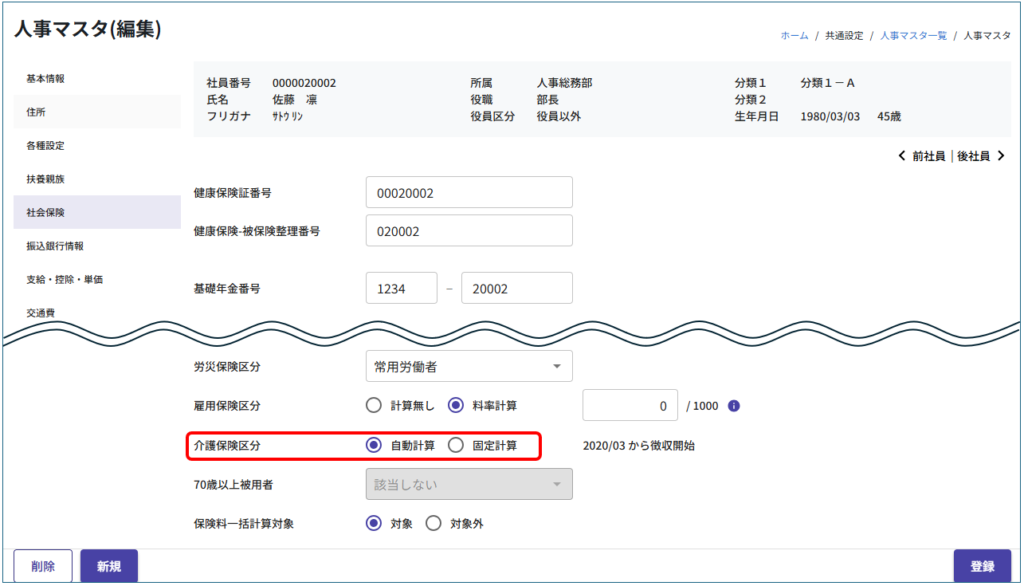Open the 70歳以上被用者 dropdown
Viewport: 1024px width, 586px height.
coord(469,484)
